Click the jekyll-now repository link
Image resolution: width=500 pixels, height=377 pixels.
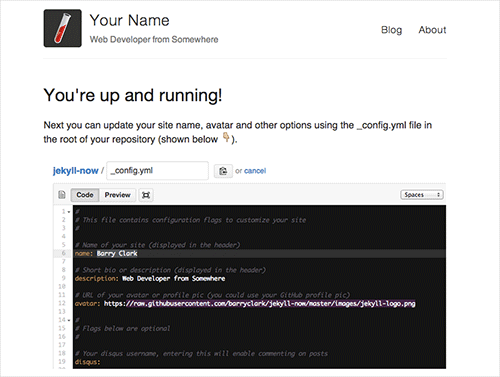point(75,171)
